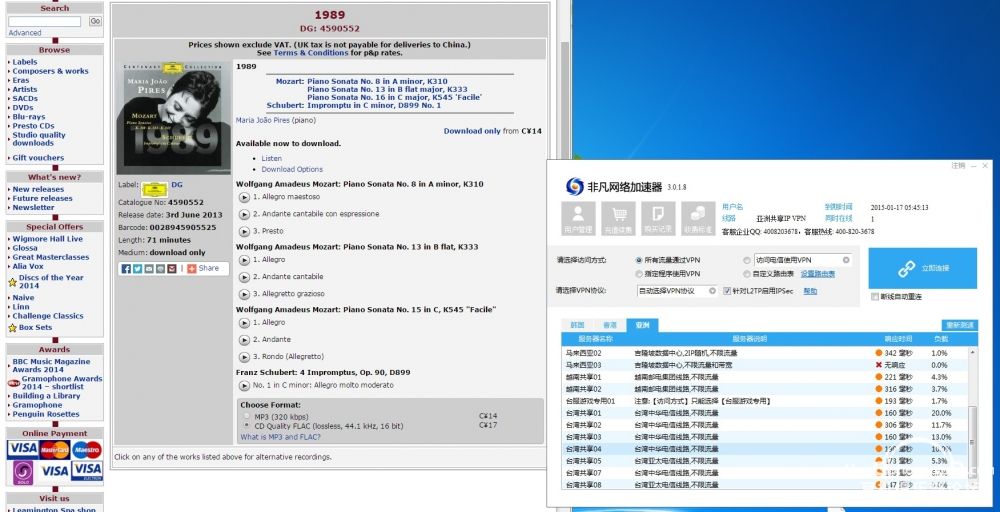Select the 马来西亚02 server row
The width and height of the screenshot is (1000, 512).
tap(765, 353)
